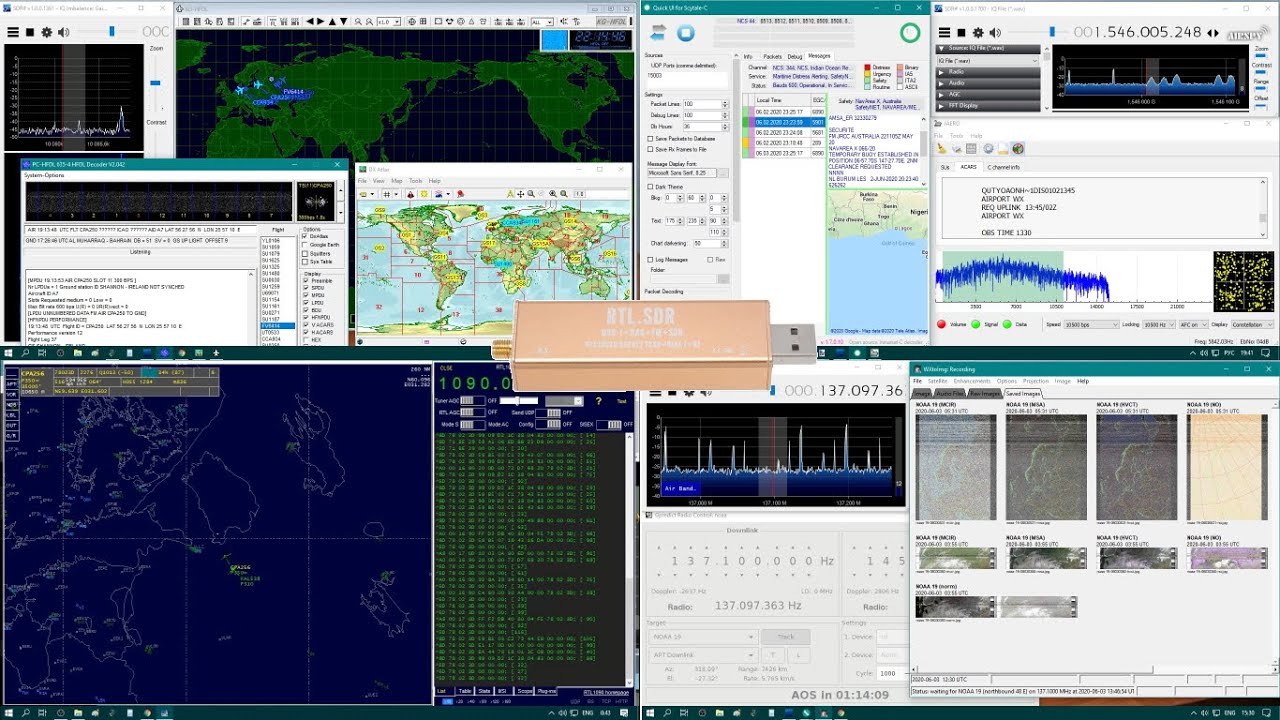Screen dimensions: 1280x720
Task: Tick the Log Messages checkbox in Scytale-C
Action: [x=651, y=260]
